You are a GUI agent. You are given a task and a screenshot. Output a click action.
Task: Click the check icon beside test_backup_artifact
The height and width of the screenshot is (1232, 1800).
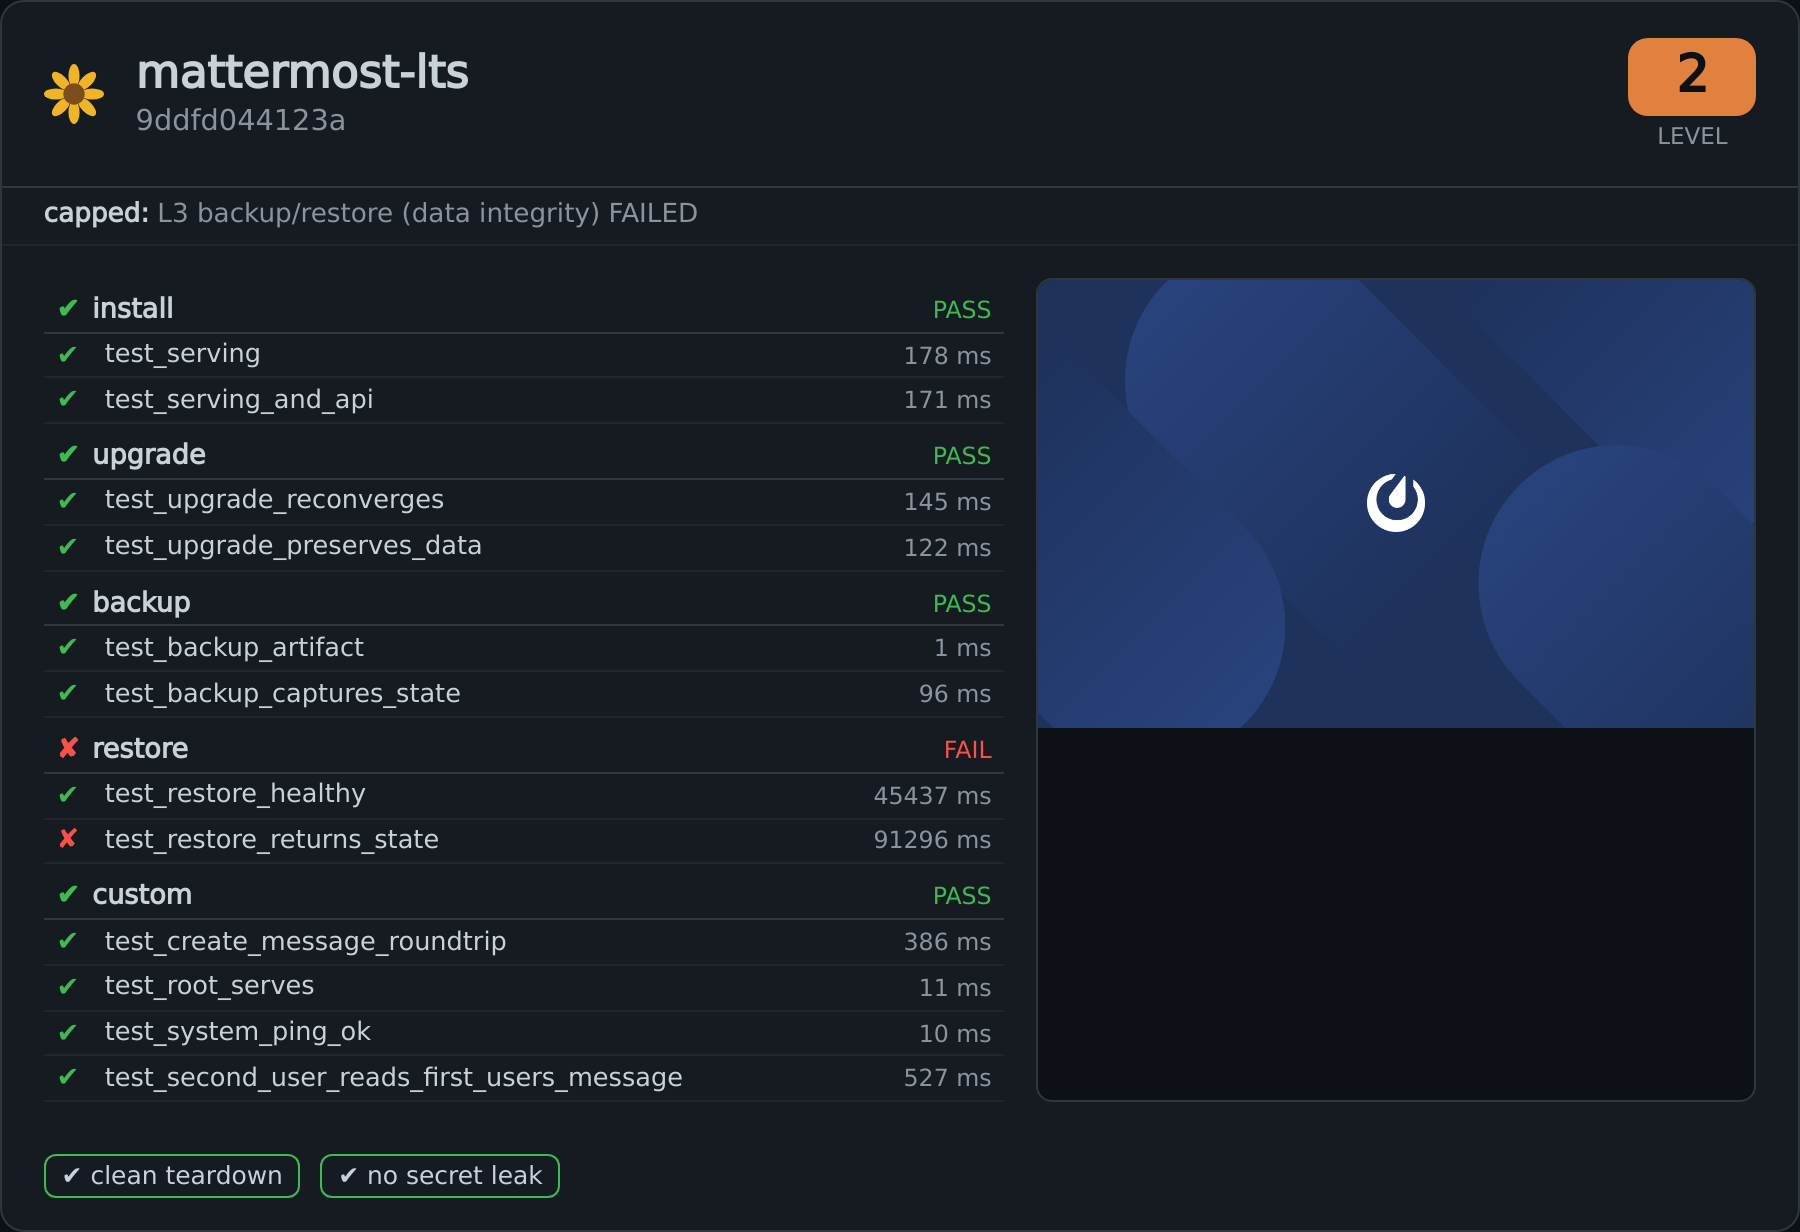[x=68, y=647]
